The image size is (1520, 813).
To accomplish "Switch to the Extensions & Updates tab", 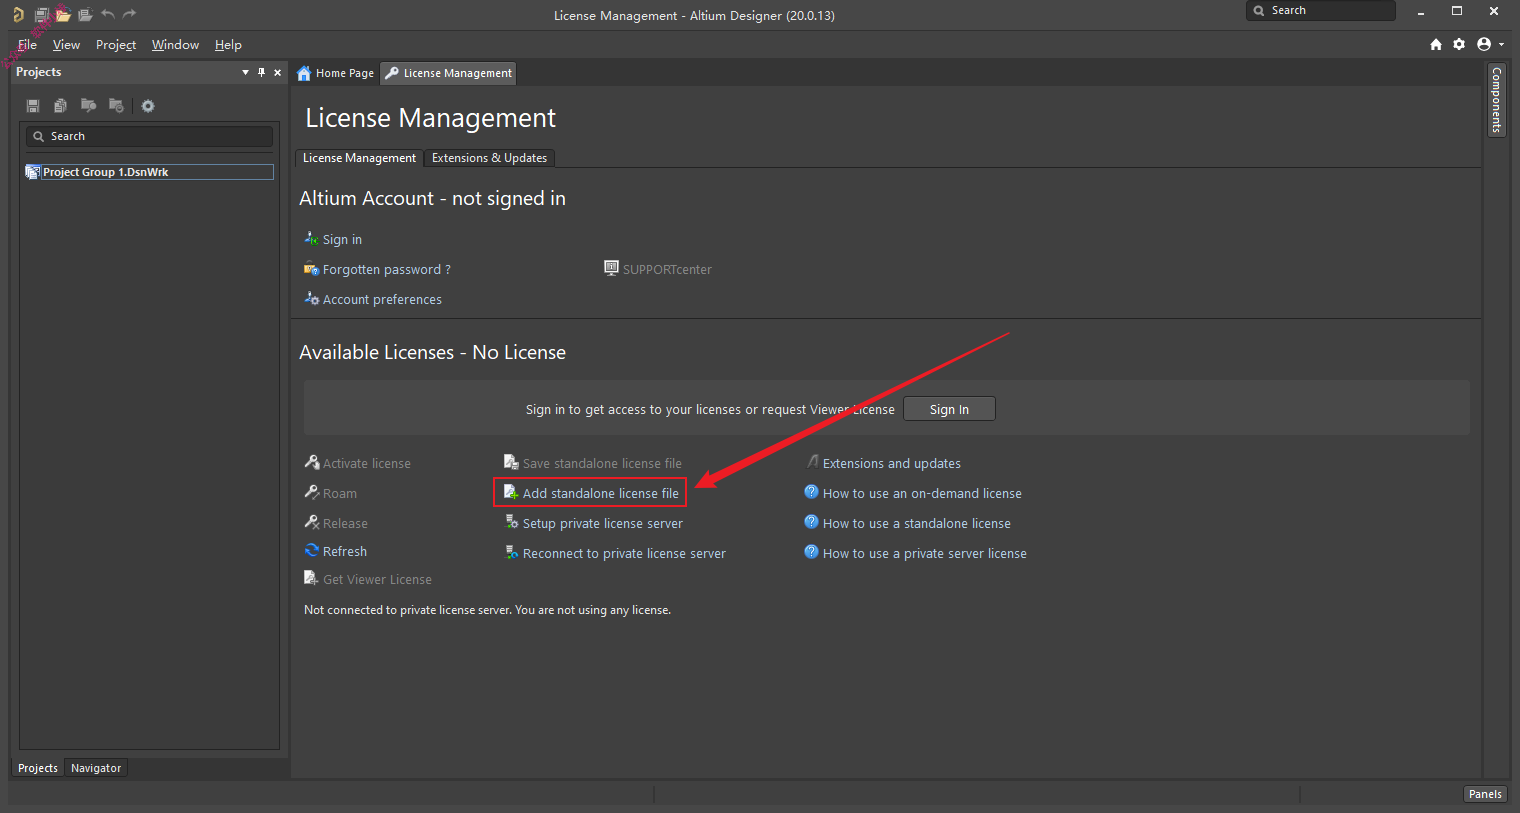I will [x=489, y=158].
